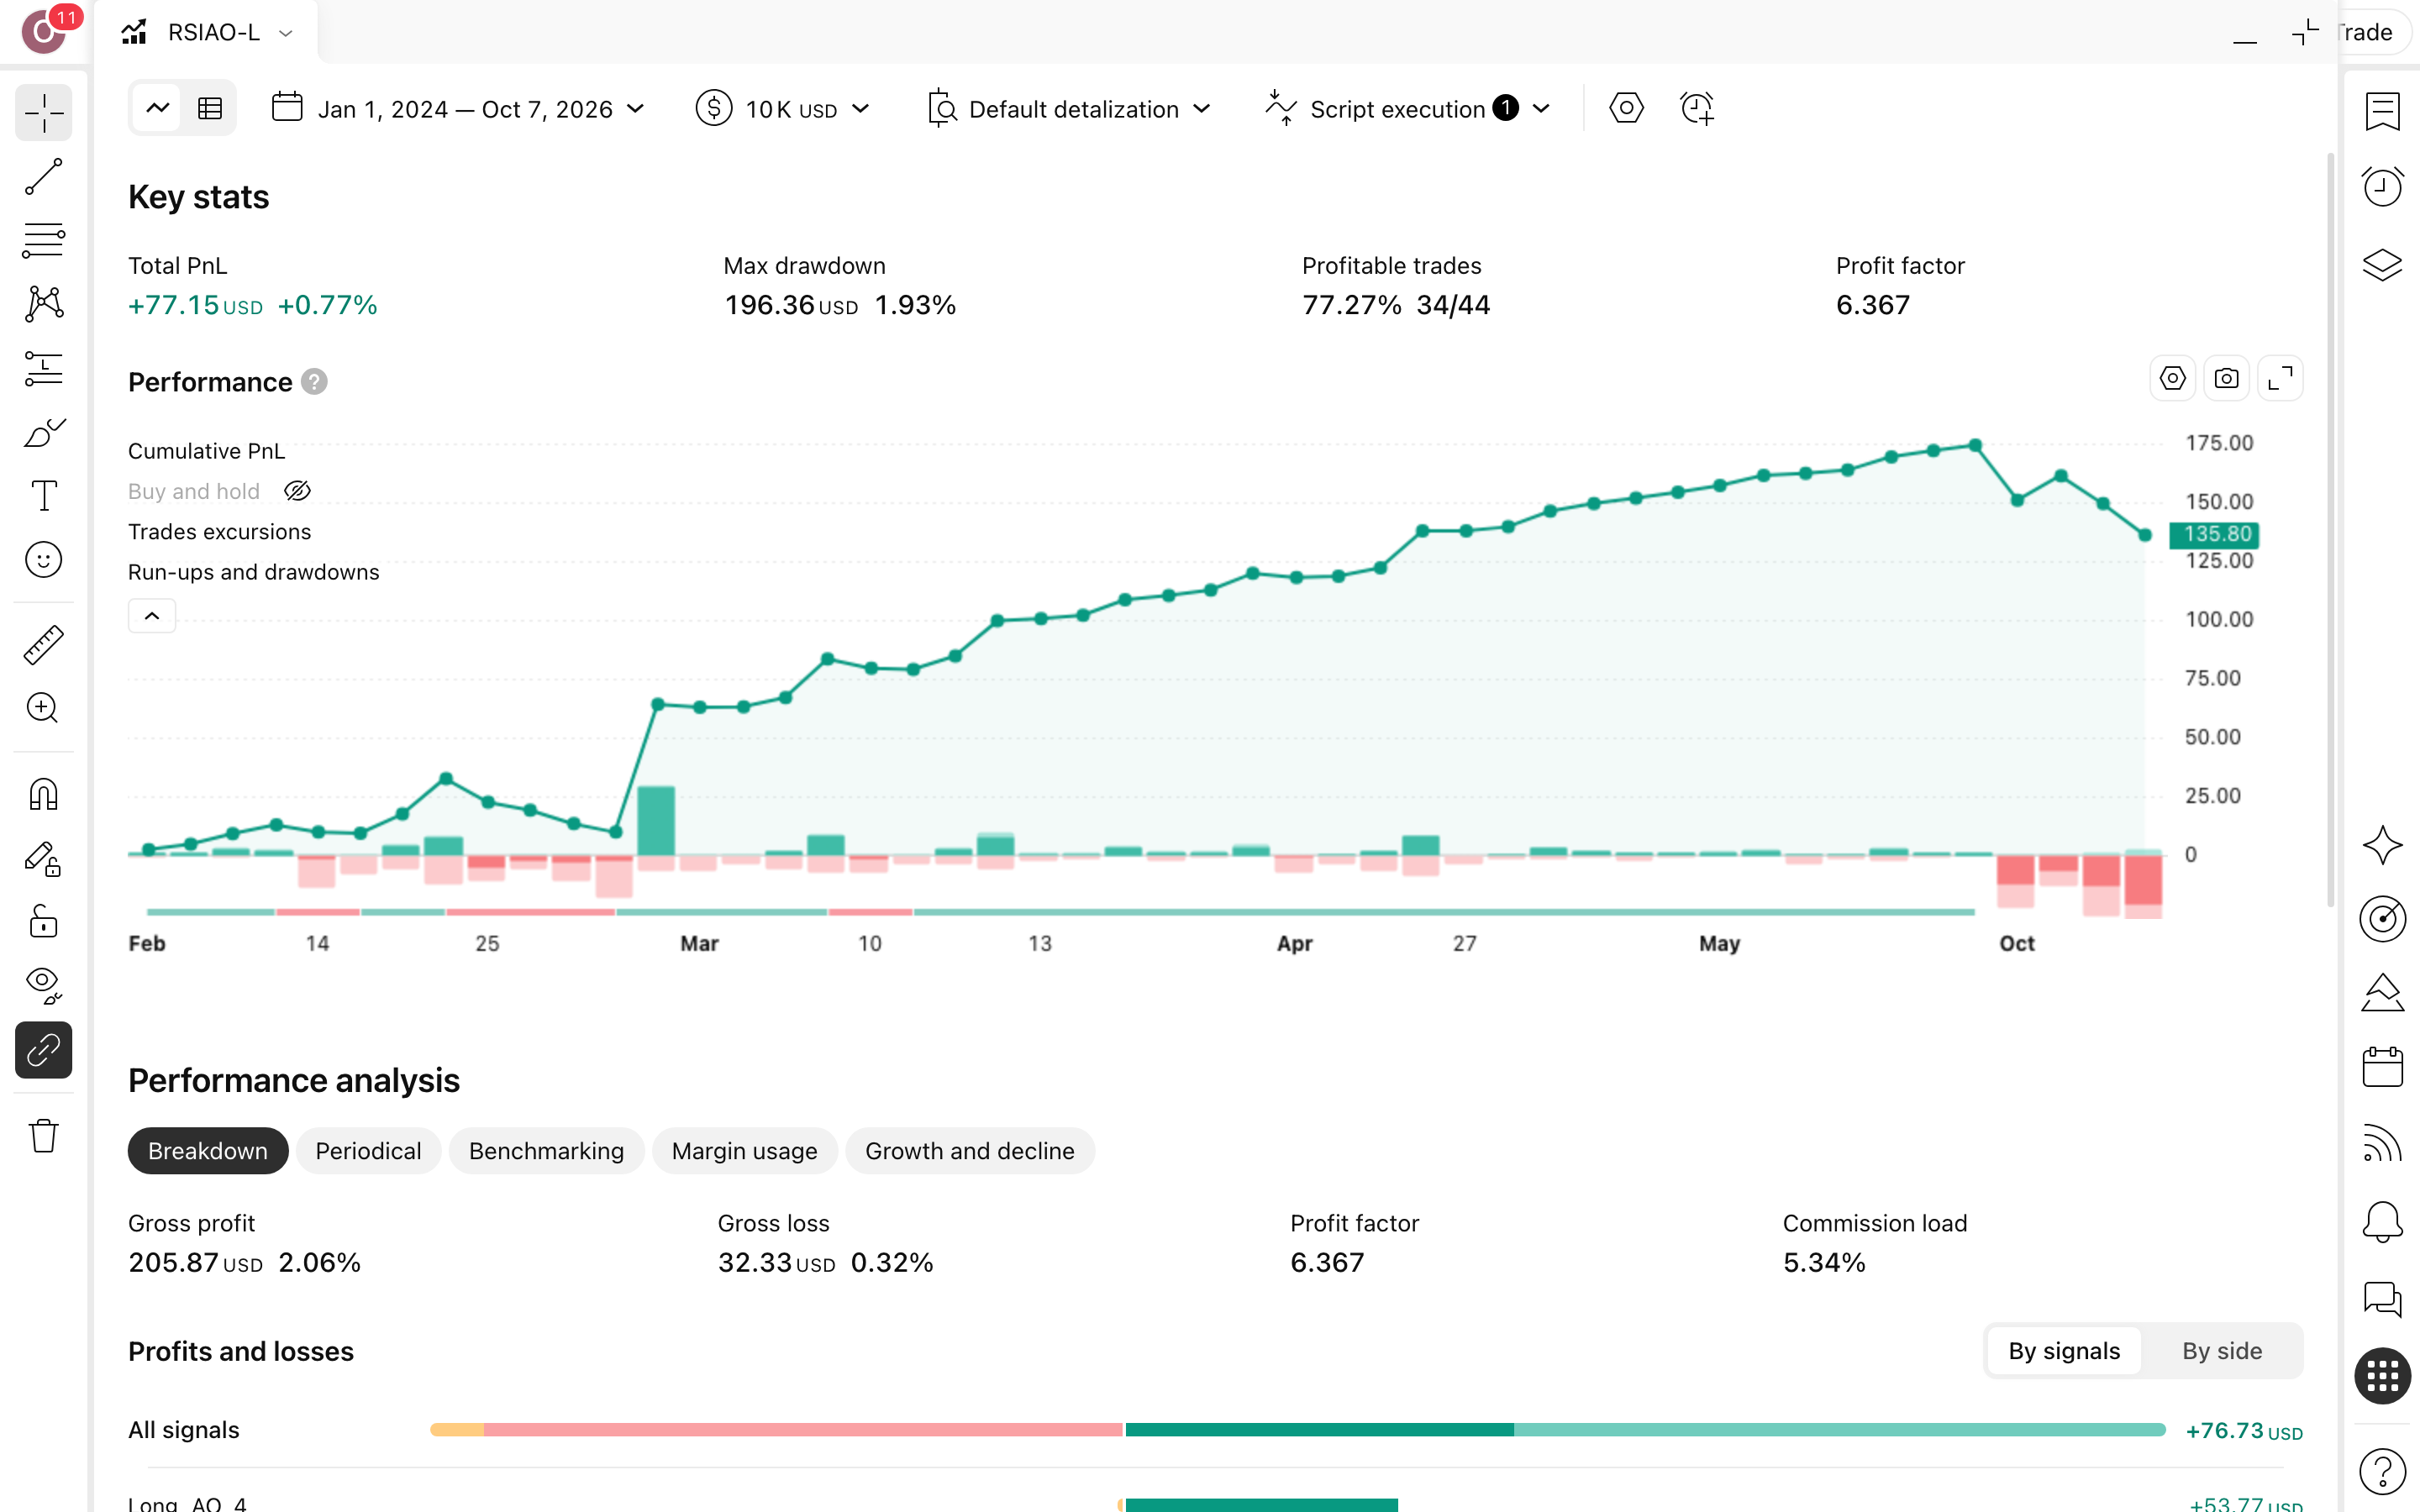The width and height of the screenshot is (2420, 1512).
Task: Open Growth and decline tab
Action: pyautogui.click(x=970, y=1151)
